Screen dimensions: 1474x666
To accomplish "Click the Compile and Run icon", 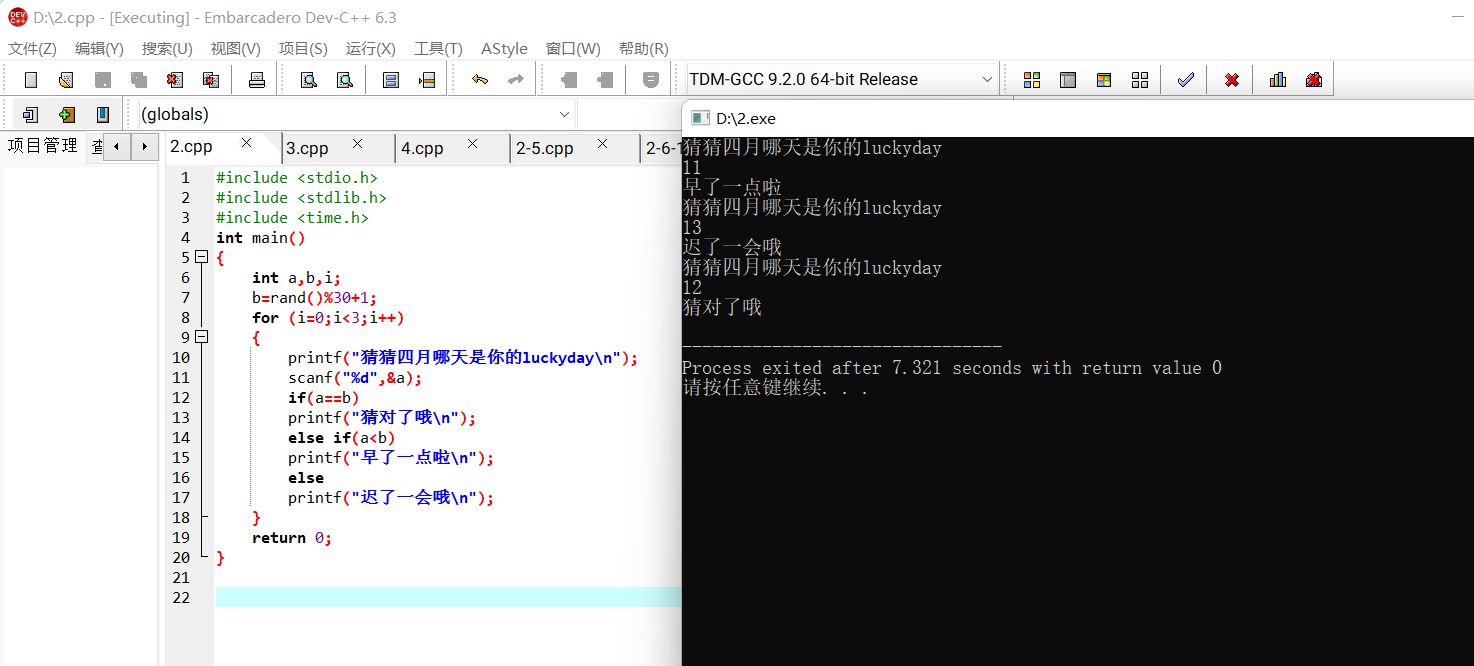I will 1104,80.
